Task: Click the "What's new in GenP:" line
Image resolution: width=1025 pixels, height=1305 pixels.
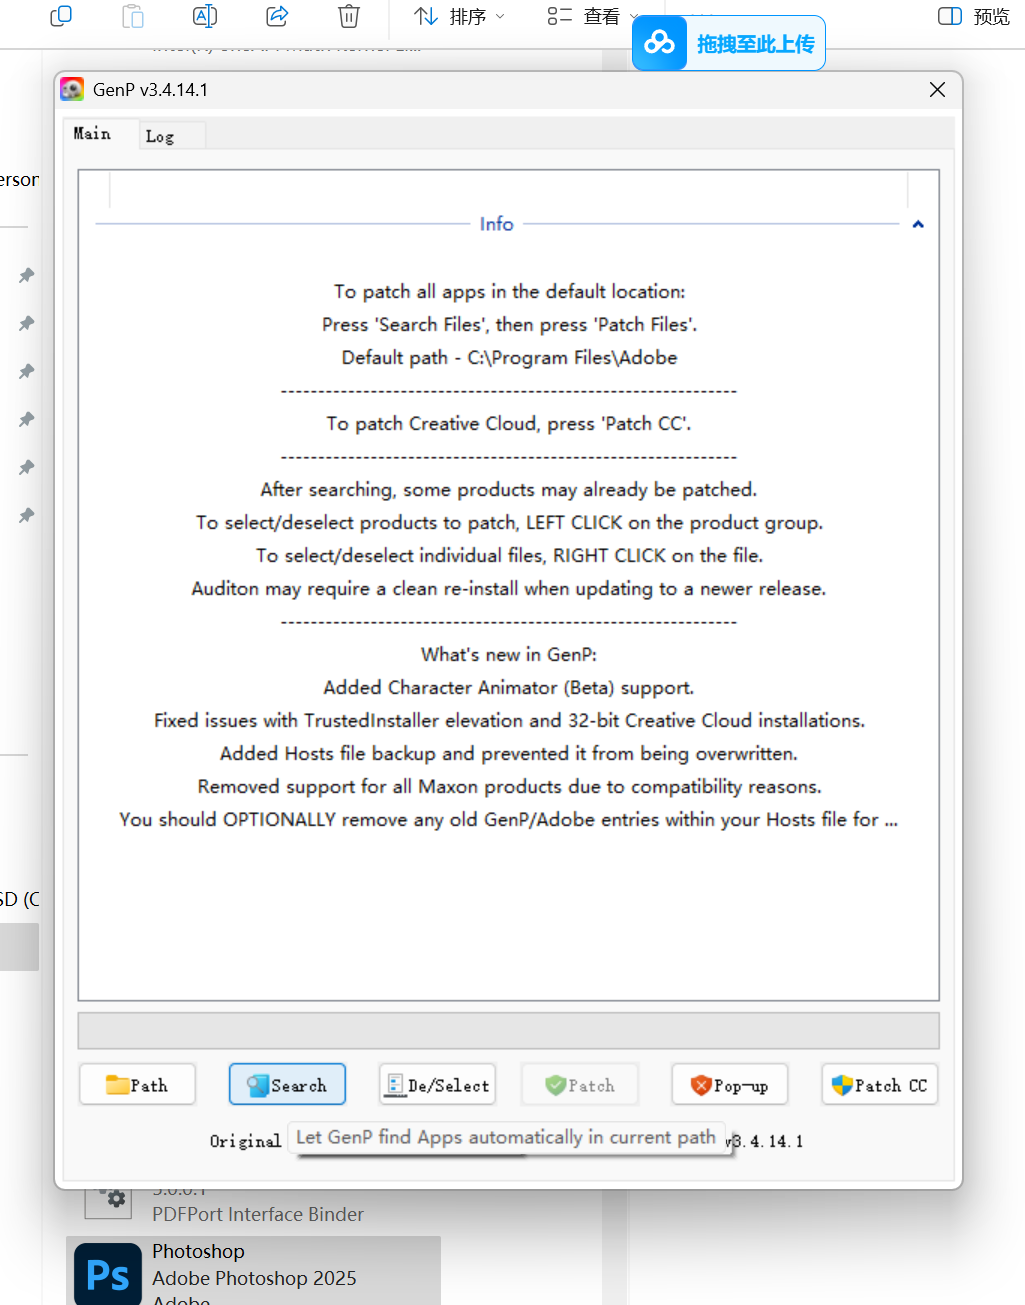Action: (x=509, y=655)
